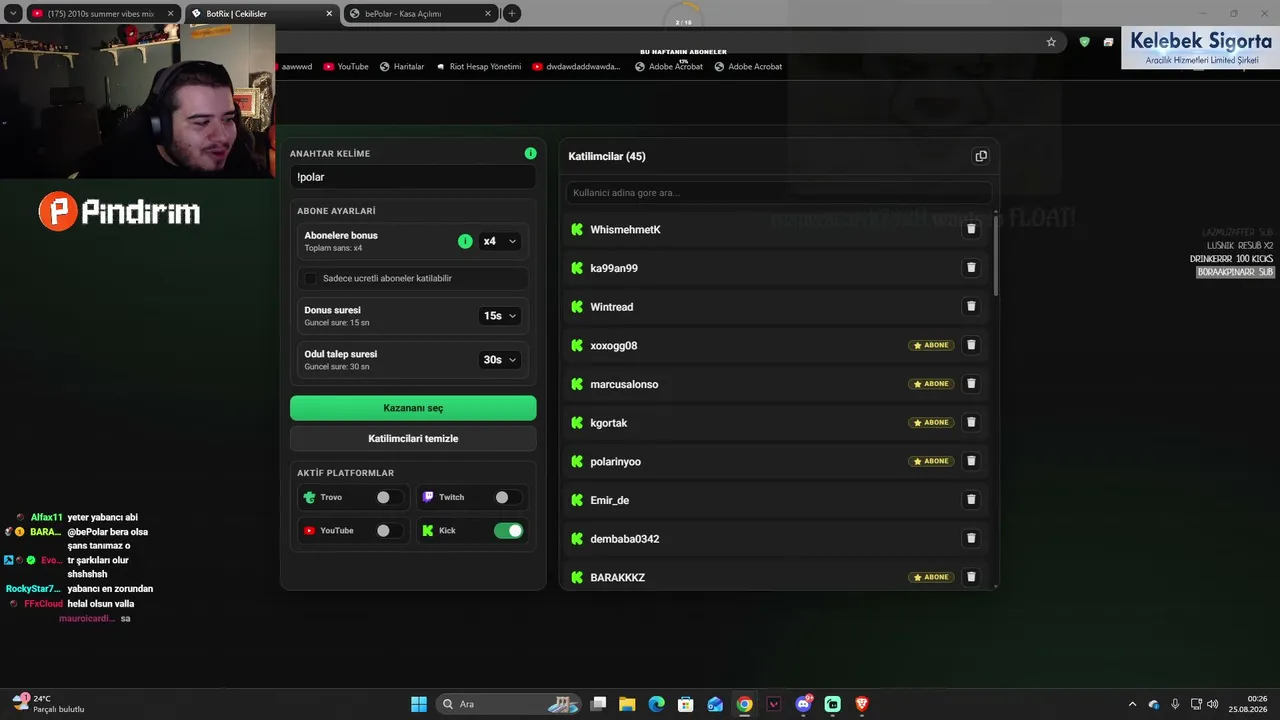Select the BotRix | Cekilisler tab
1280x720 pixels.
pos(262,14)
